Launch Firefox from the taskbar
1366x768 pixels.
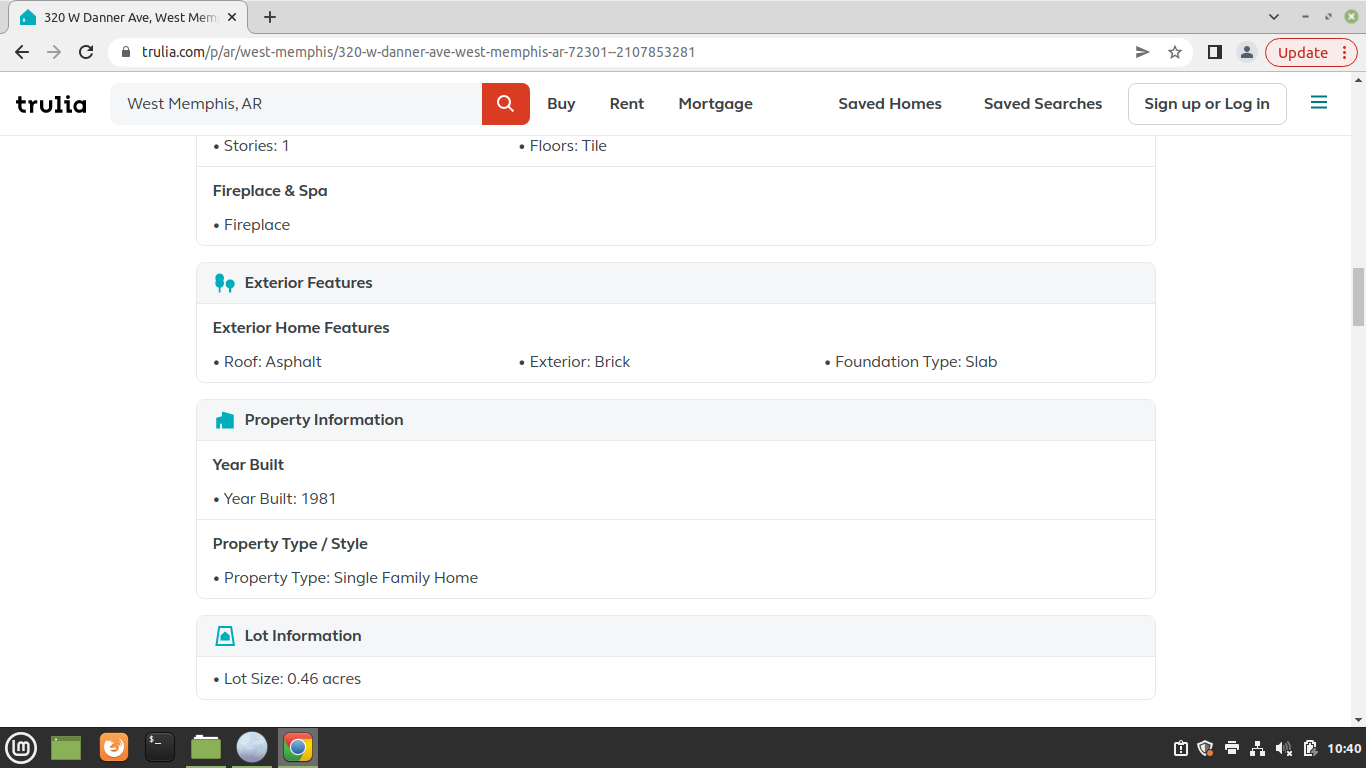pyautogui.click(x=114, y=747)
